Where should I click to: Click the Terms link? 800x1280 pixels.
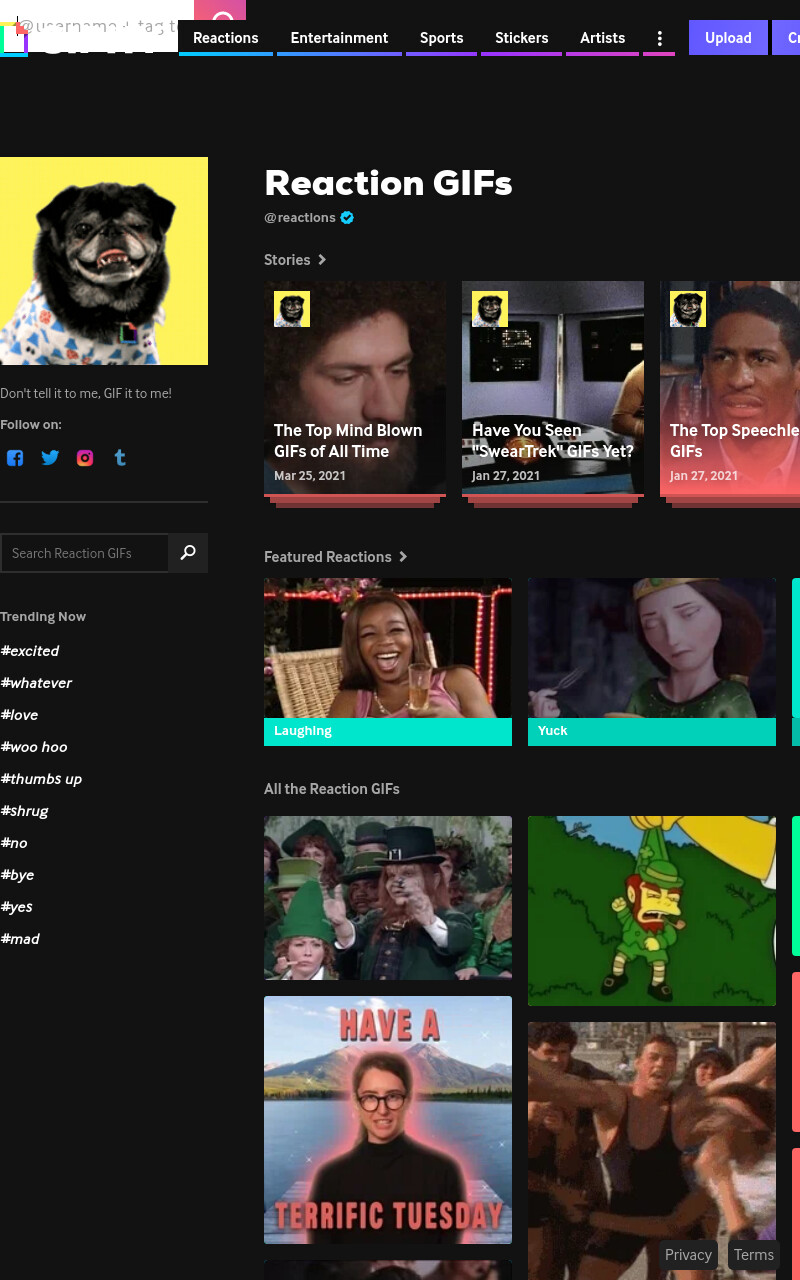(x=753, y=1255)
